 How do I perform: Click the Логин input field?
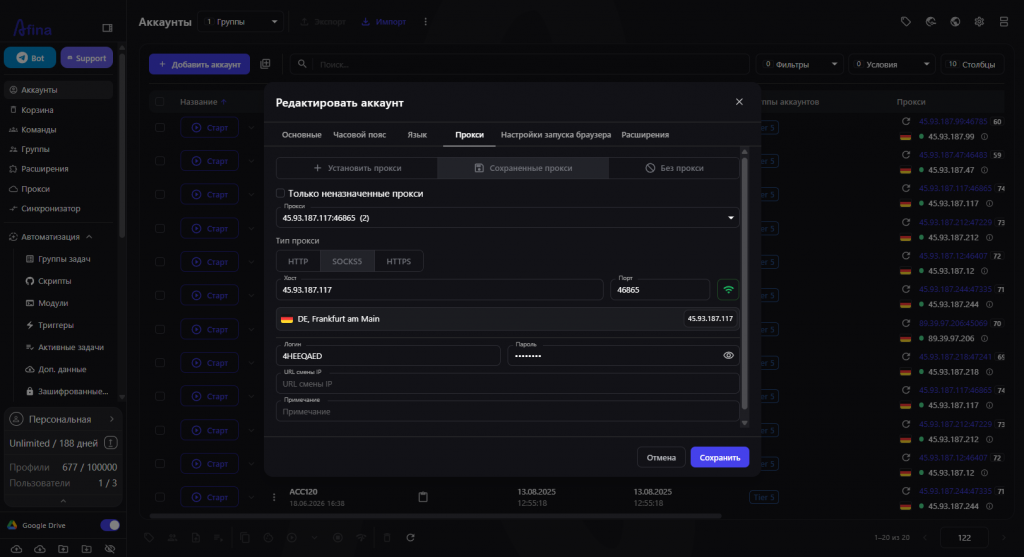tap(388, 355)
